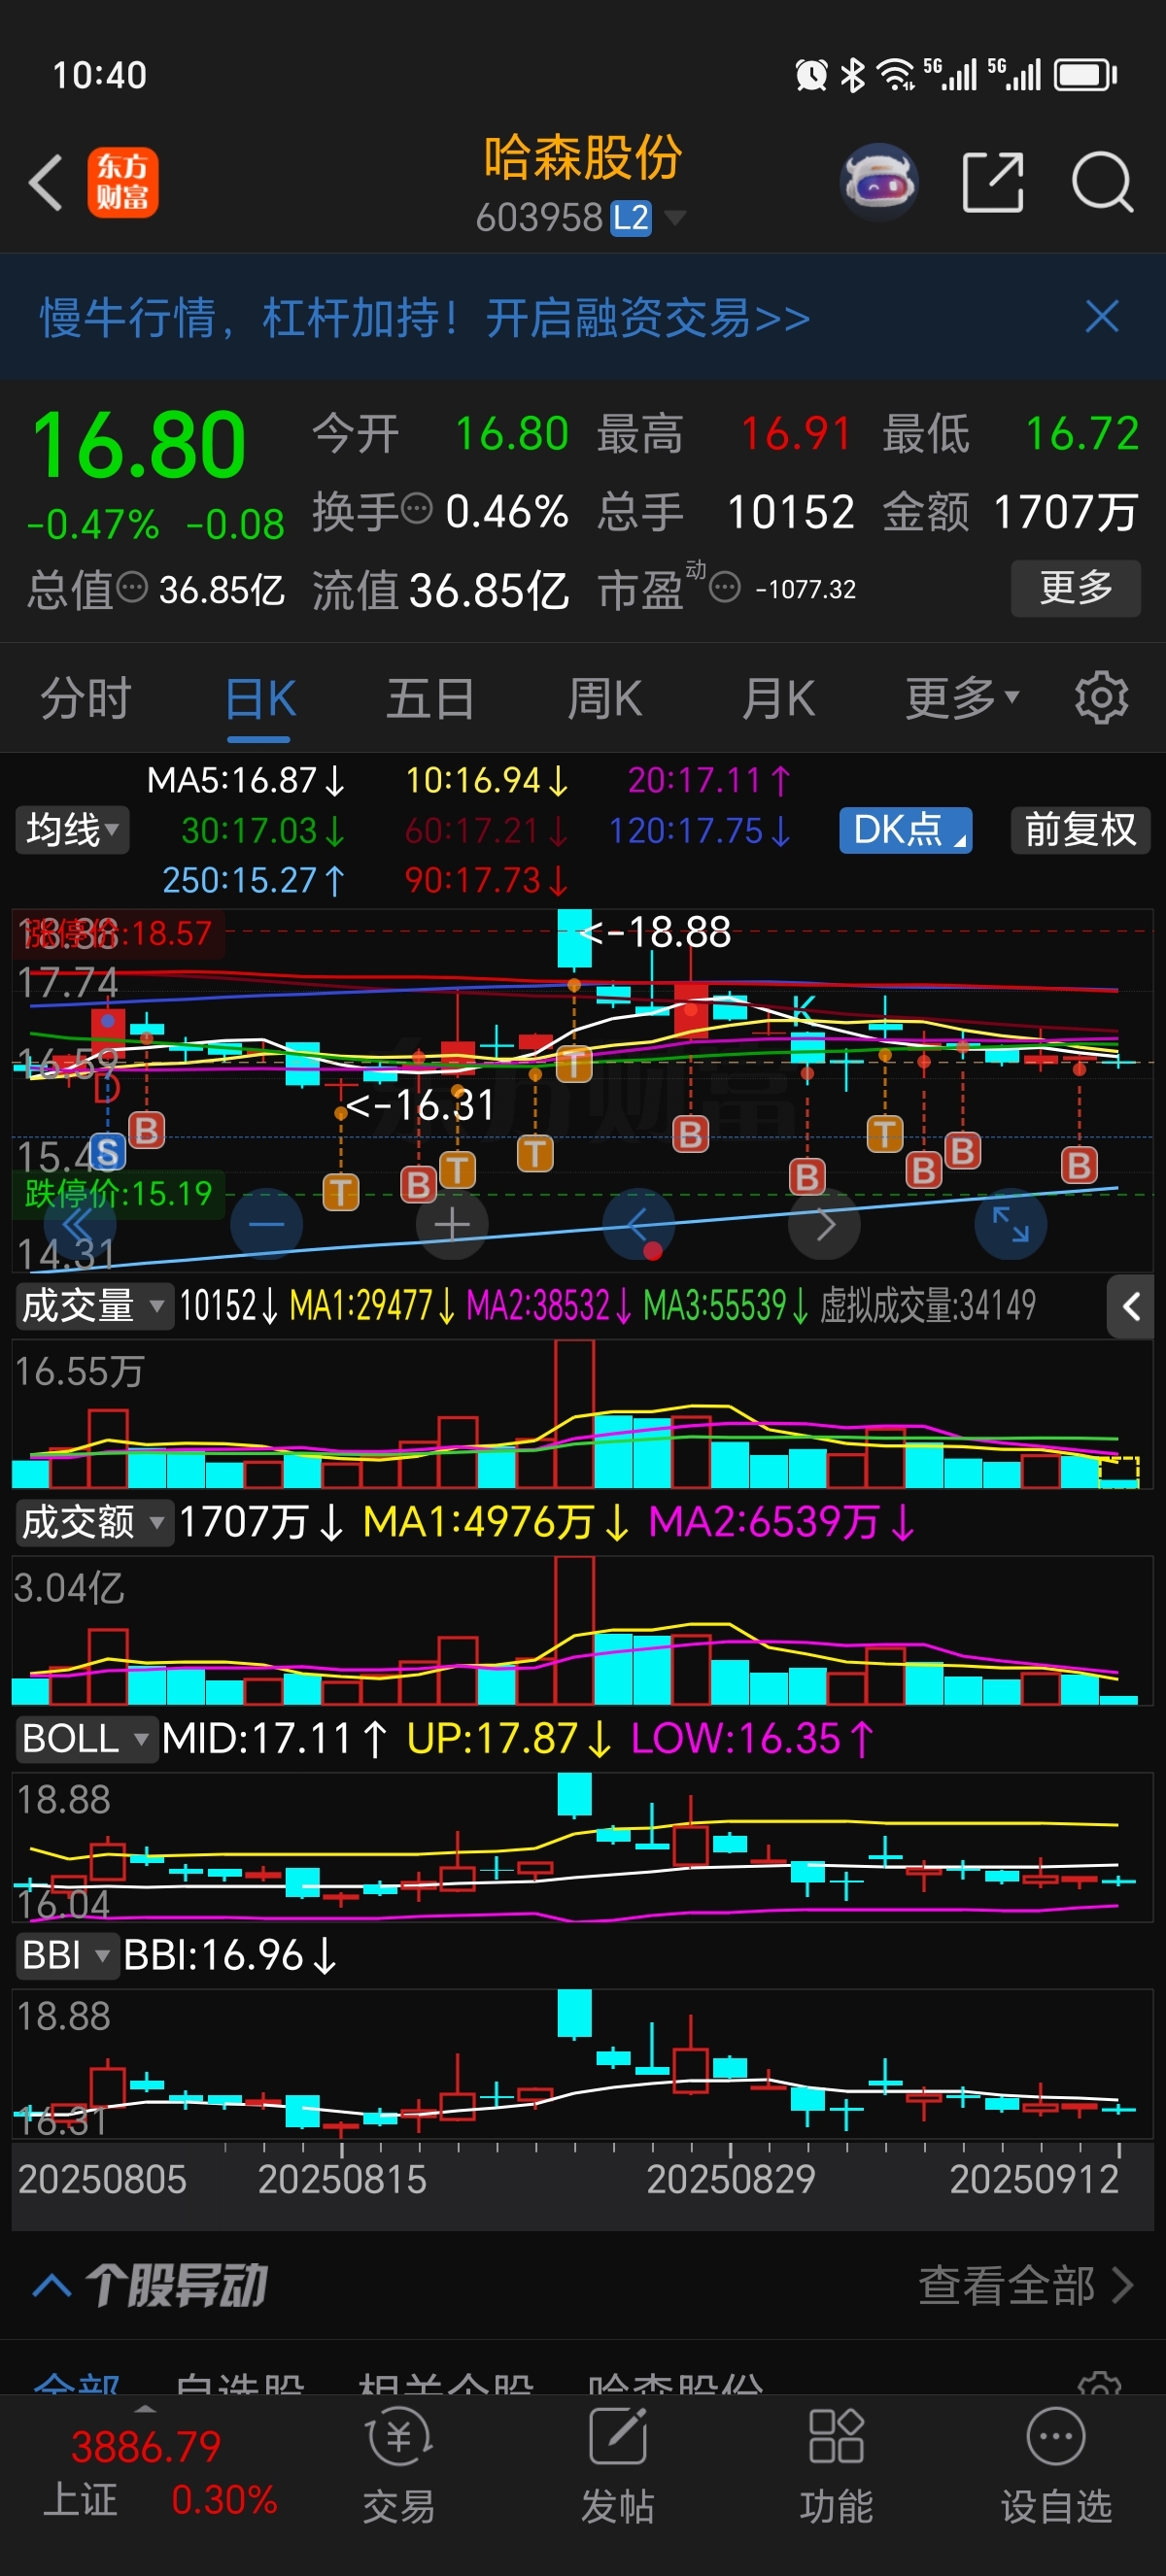The height and width of the screenshot is (2576, 1166).
Task: Tap the 跌停价:15.19 label
Action: (x=118, y=1193)
